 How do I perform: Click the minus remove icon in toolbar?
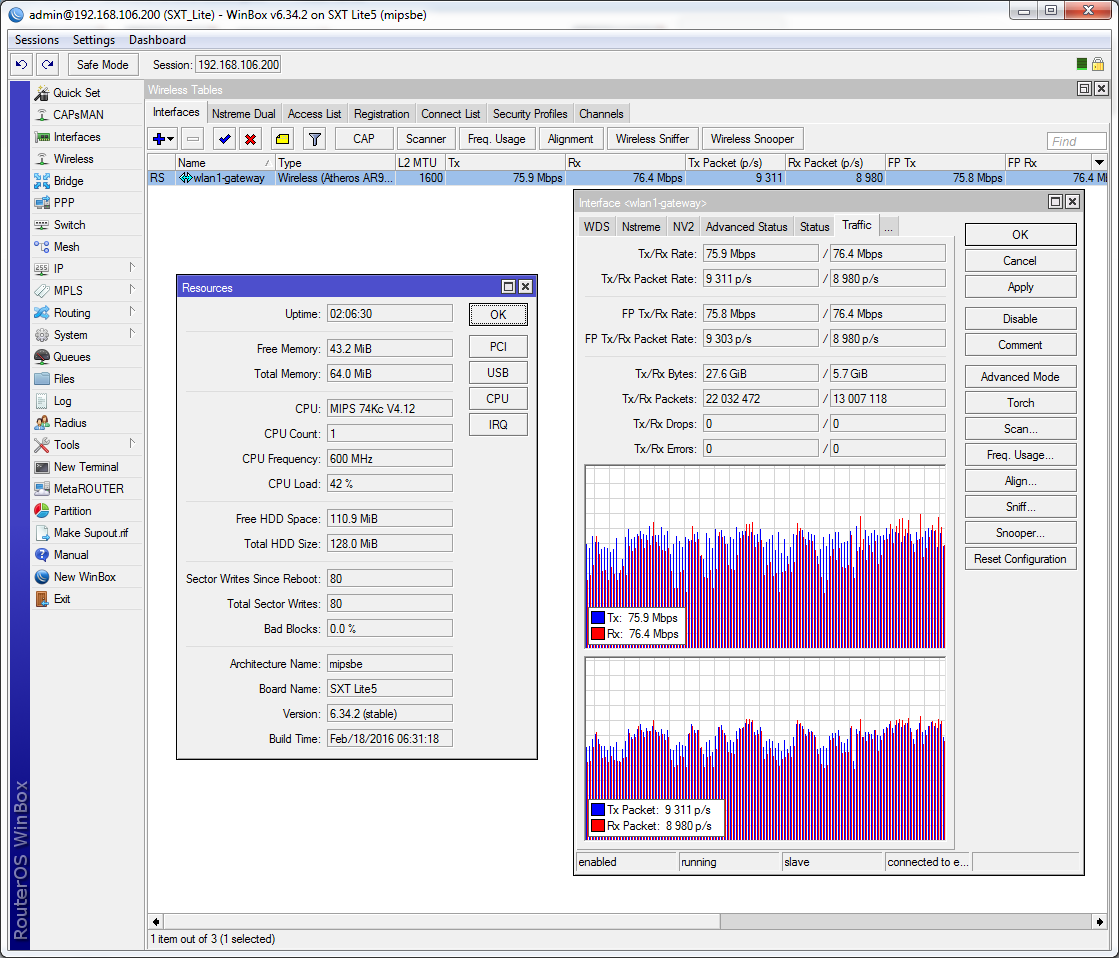point(194,139)
